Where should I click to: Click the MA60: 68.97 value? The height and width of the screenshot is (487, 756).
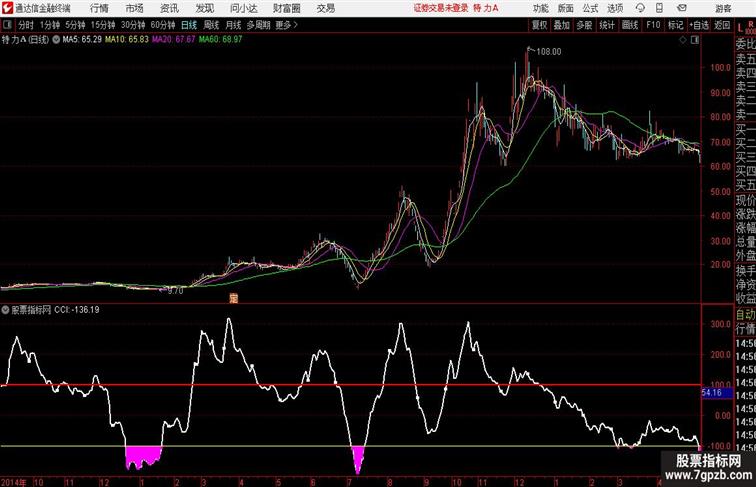220,40
